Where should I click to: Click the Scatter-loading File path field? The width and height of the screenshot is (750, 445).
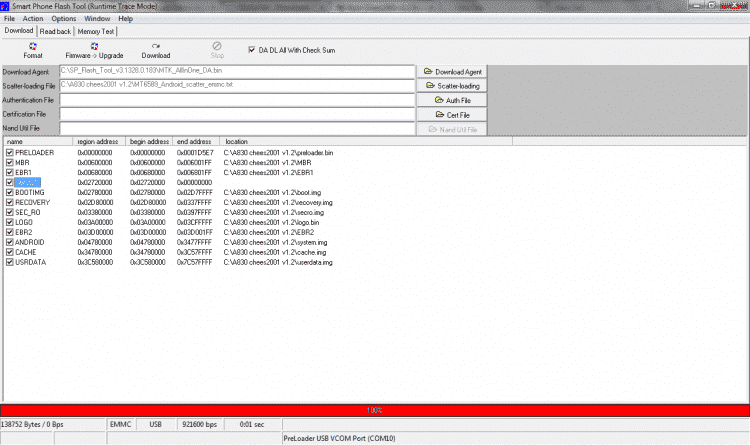click(x=237, y=86)
